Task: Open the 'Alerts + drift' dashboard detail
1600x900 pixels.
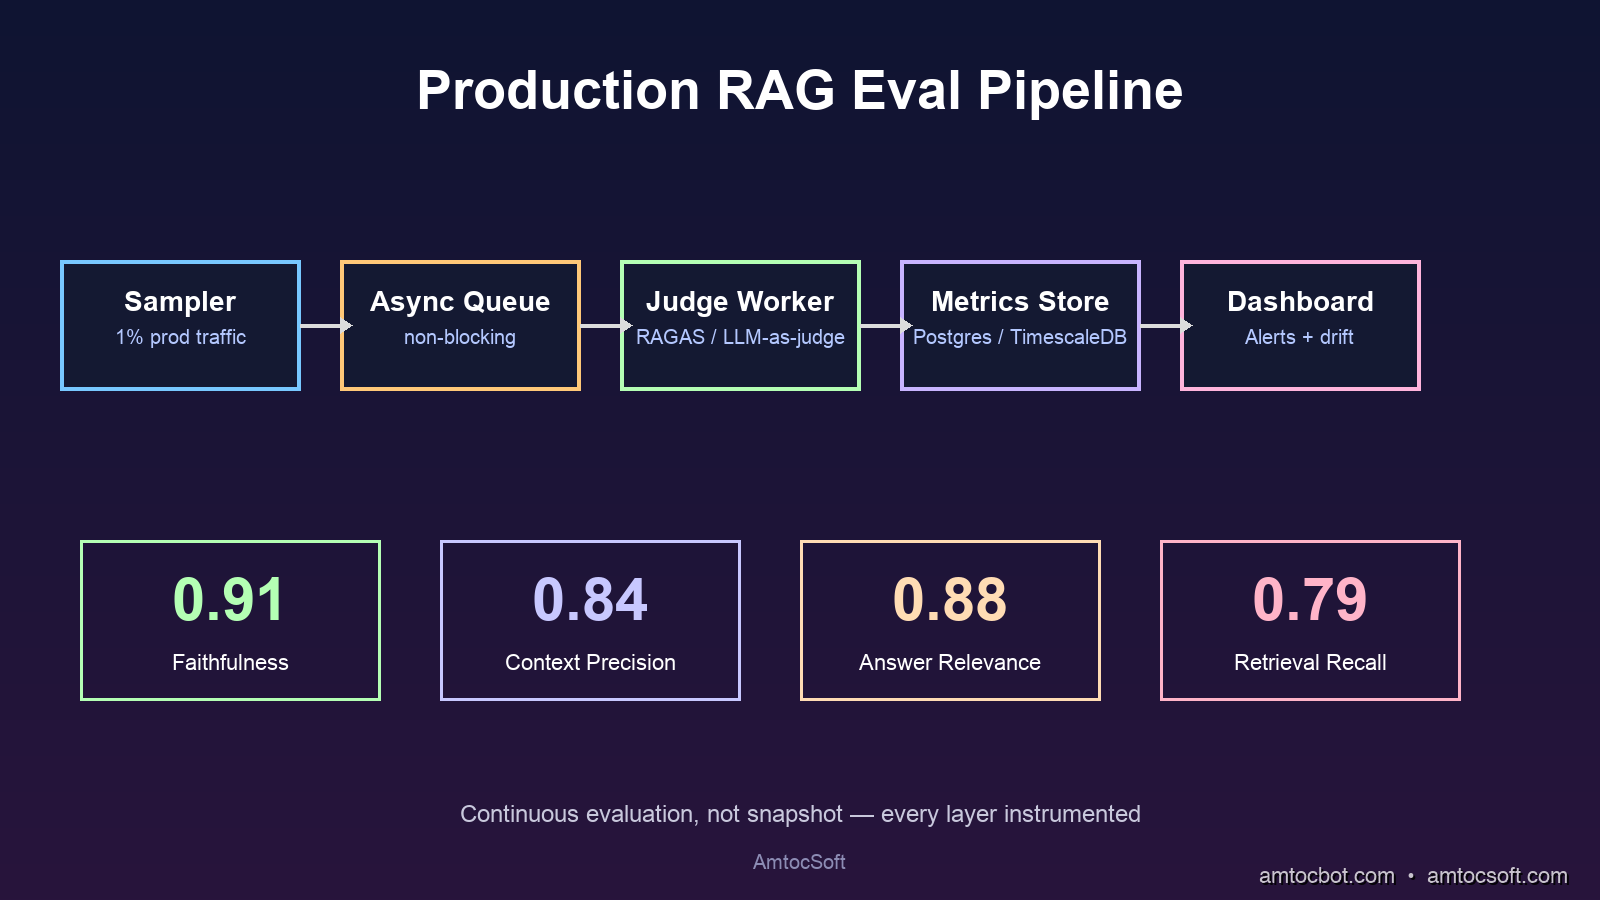Action: [x=1300, y=337]
